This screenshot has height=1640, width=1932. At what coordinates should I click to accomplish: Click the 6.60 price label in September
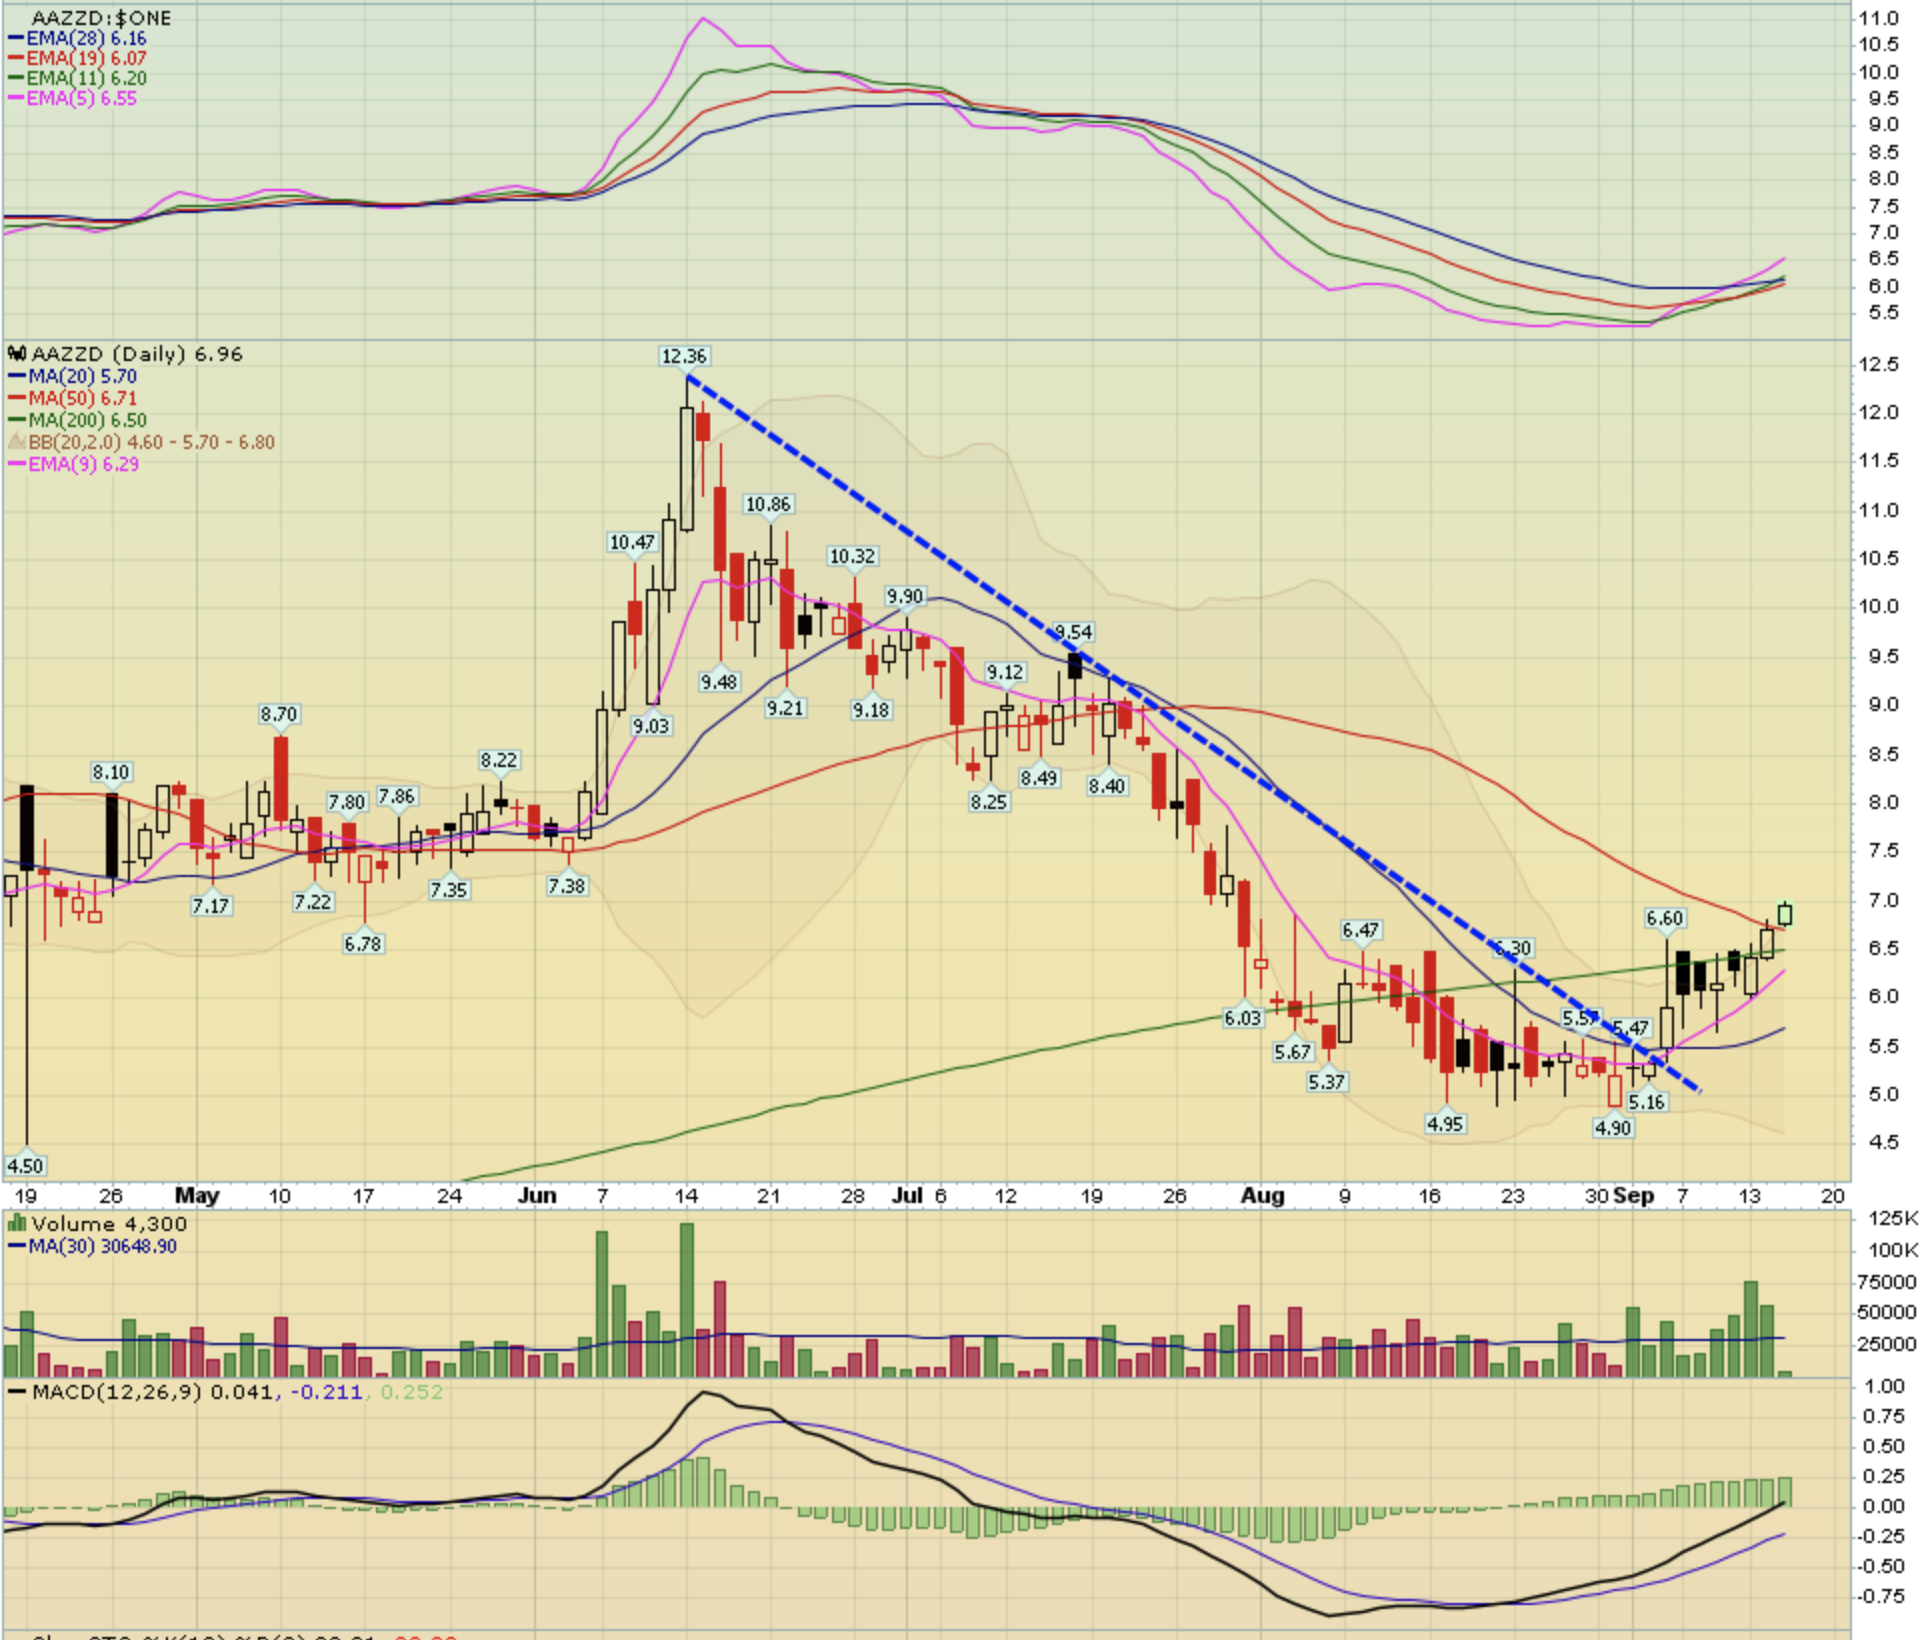[x=1666, y=919]
